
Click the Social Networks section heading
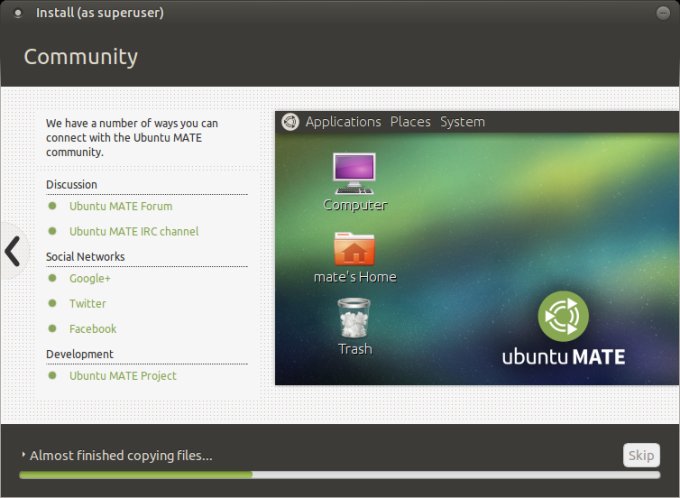point(85,257)
